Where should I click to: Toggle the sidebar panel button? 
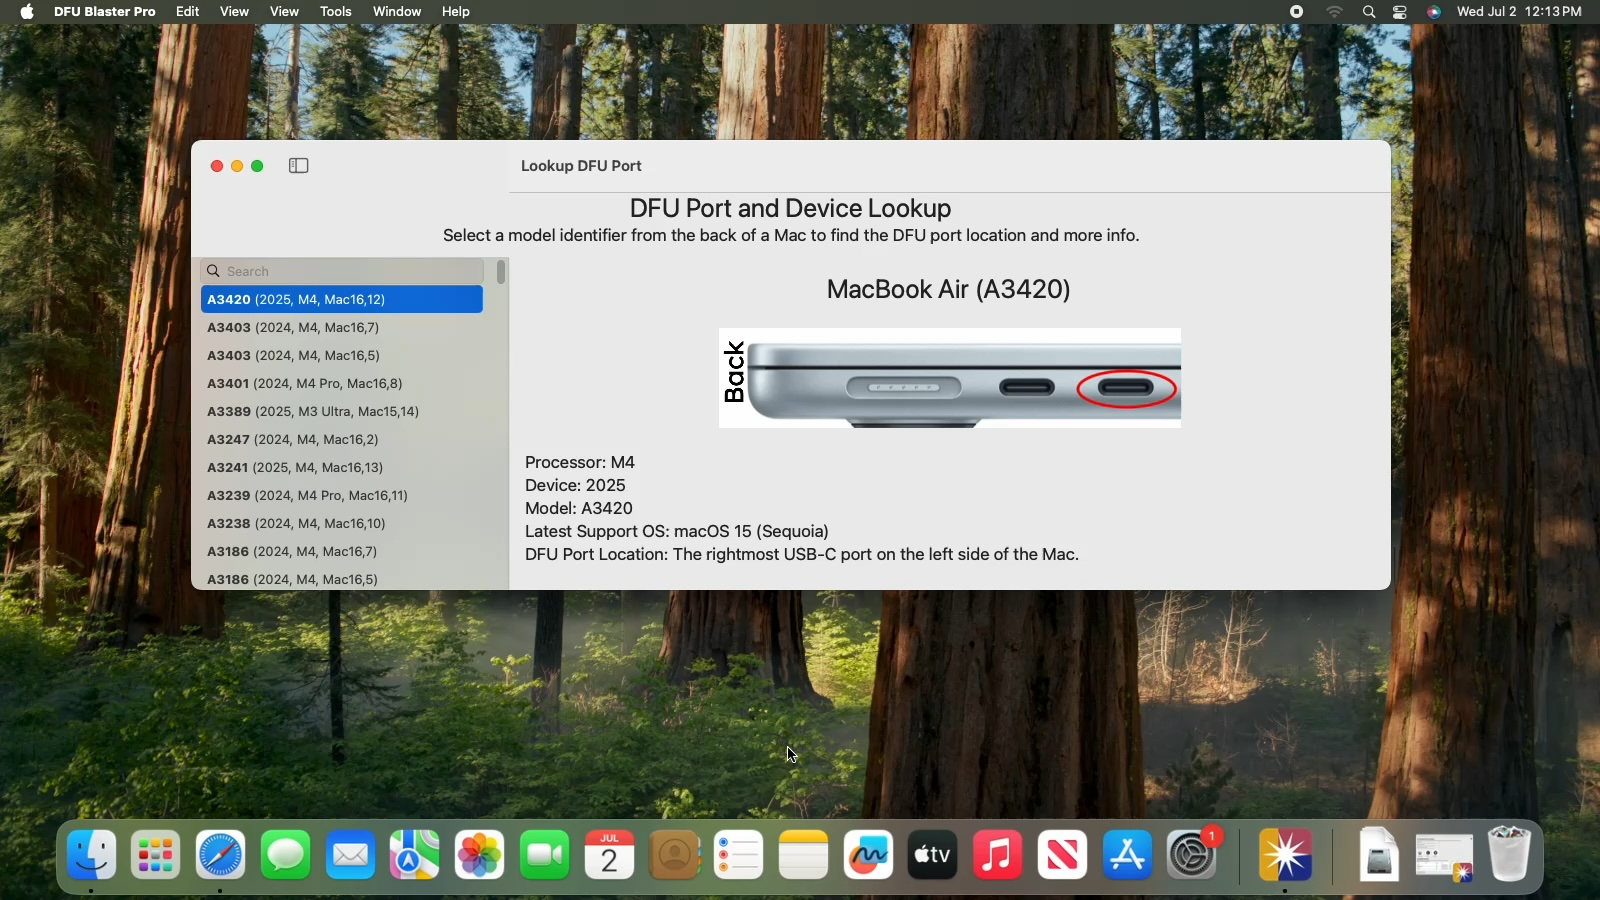click(x=299, y=166)
